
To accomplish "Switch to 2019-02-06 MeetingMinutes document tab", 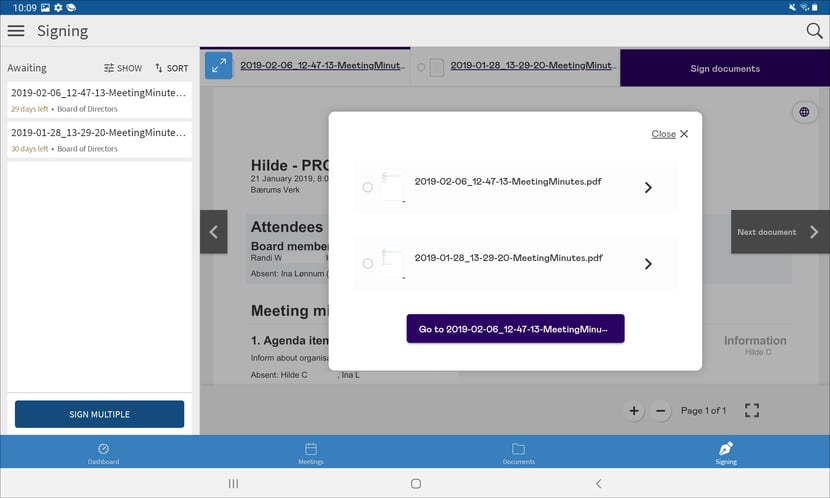I will [322, 66].
